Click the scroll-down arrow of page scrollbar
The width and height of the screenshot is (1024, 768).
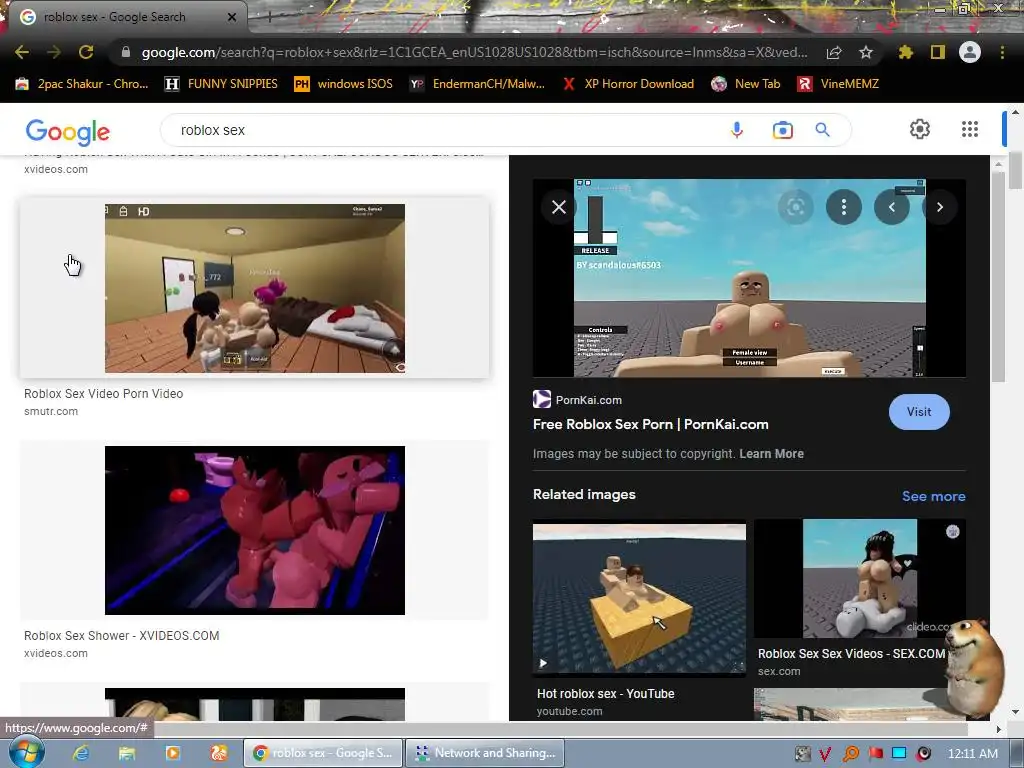pyautogui.click(x=1015, y=712)
